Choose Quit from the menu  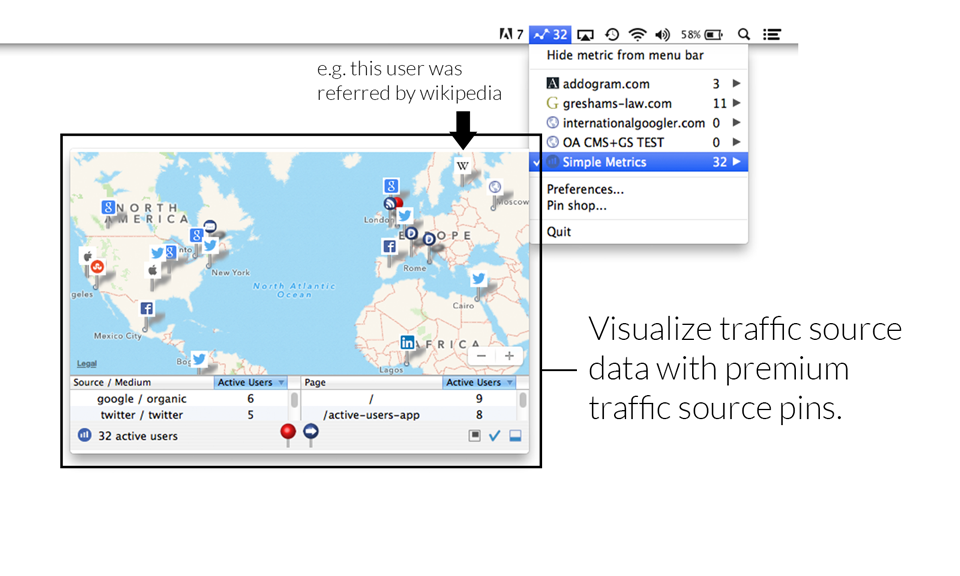coord(559,232)
